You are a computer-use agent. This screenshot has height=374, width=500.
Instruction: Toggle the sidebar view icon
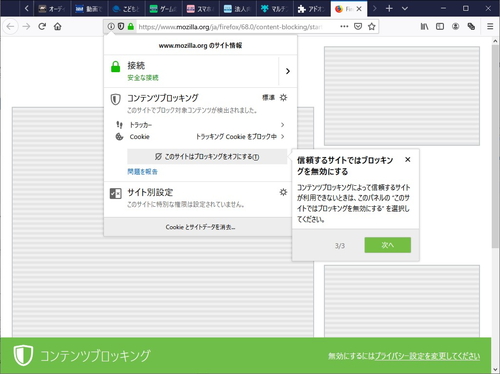click(x=440, y=26)
